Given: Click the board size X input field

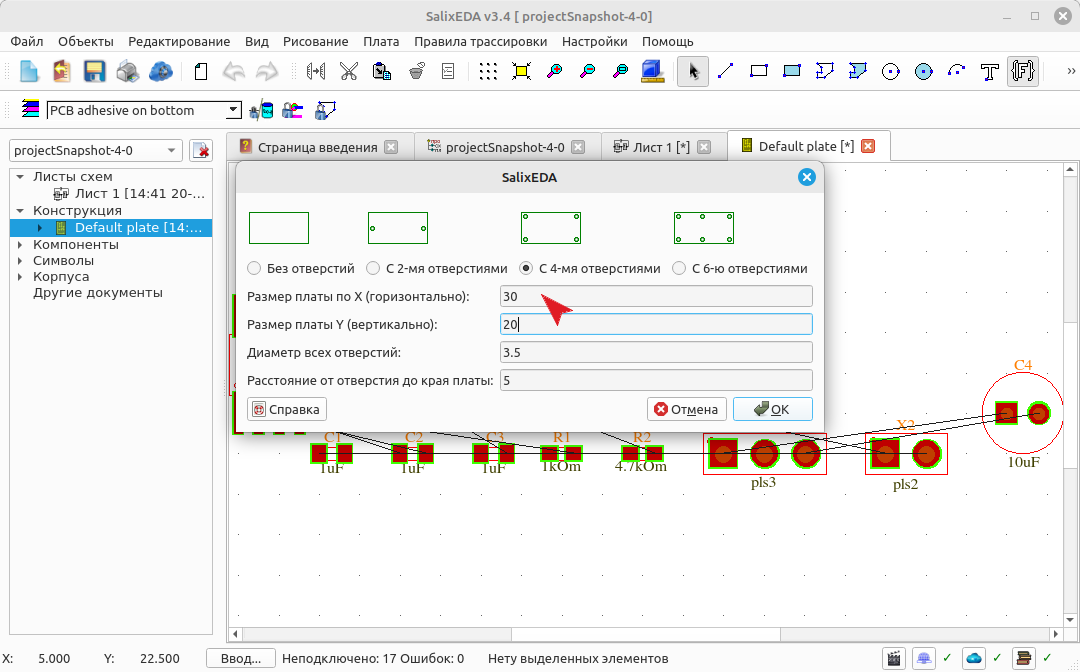Looking at the screenshot, I should click(x=656, y=296).
